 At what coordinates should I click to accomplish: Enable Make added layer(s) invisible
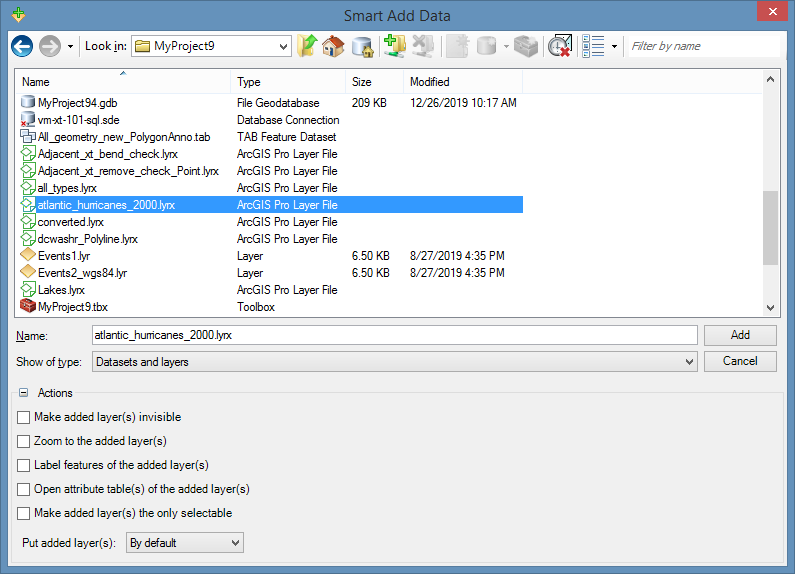pyautogui.click(x=23, y=417)
